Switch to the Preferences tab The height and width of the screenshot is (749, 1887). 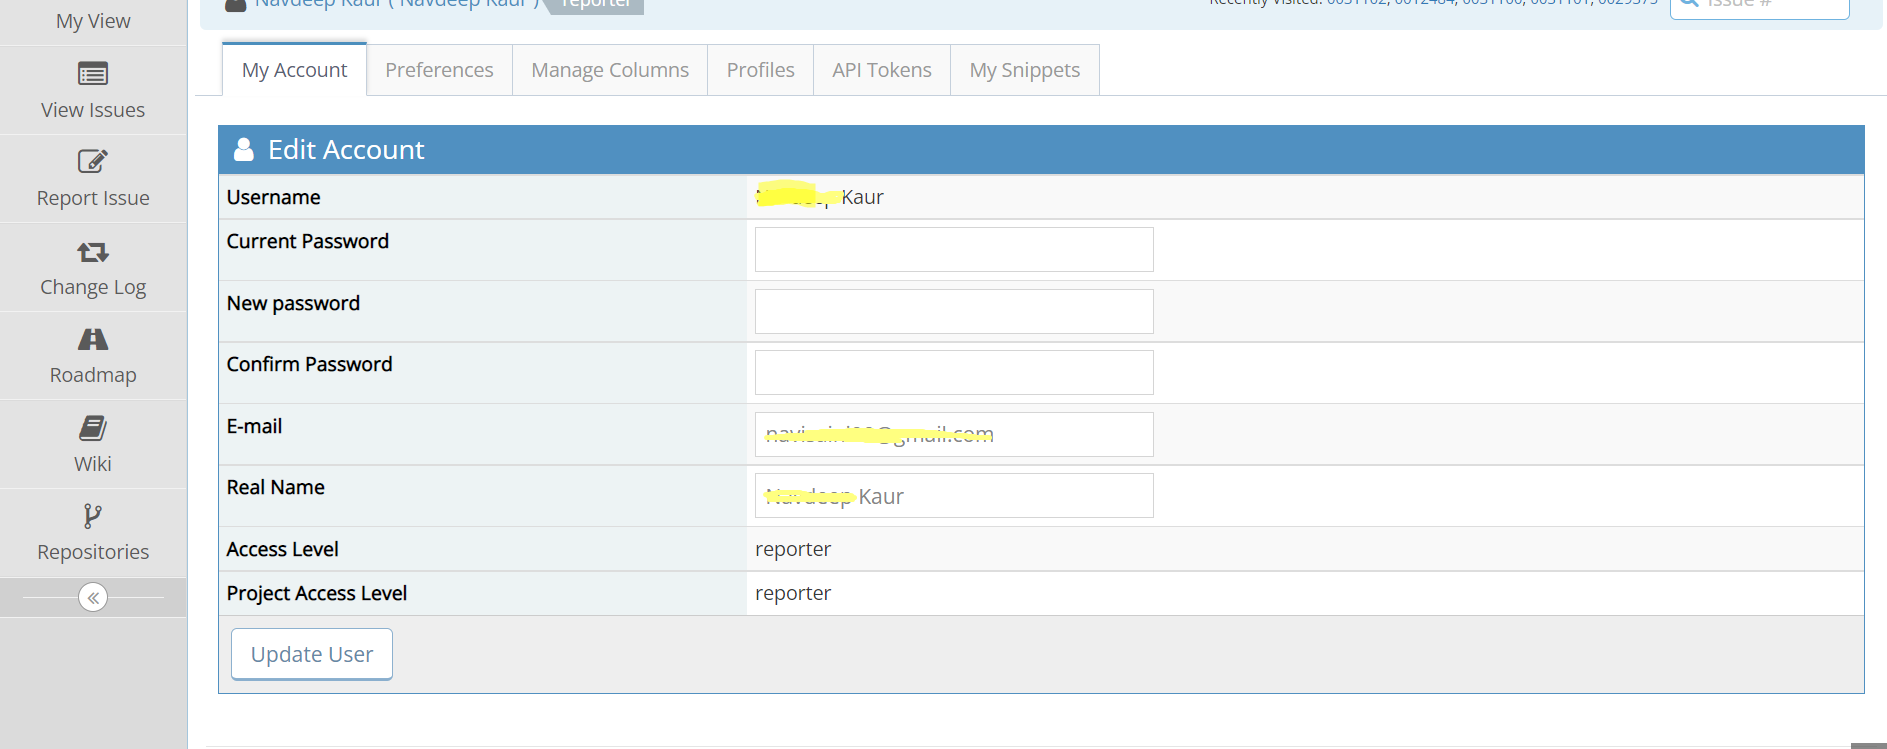tap(439, 70)
